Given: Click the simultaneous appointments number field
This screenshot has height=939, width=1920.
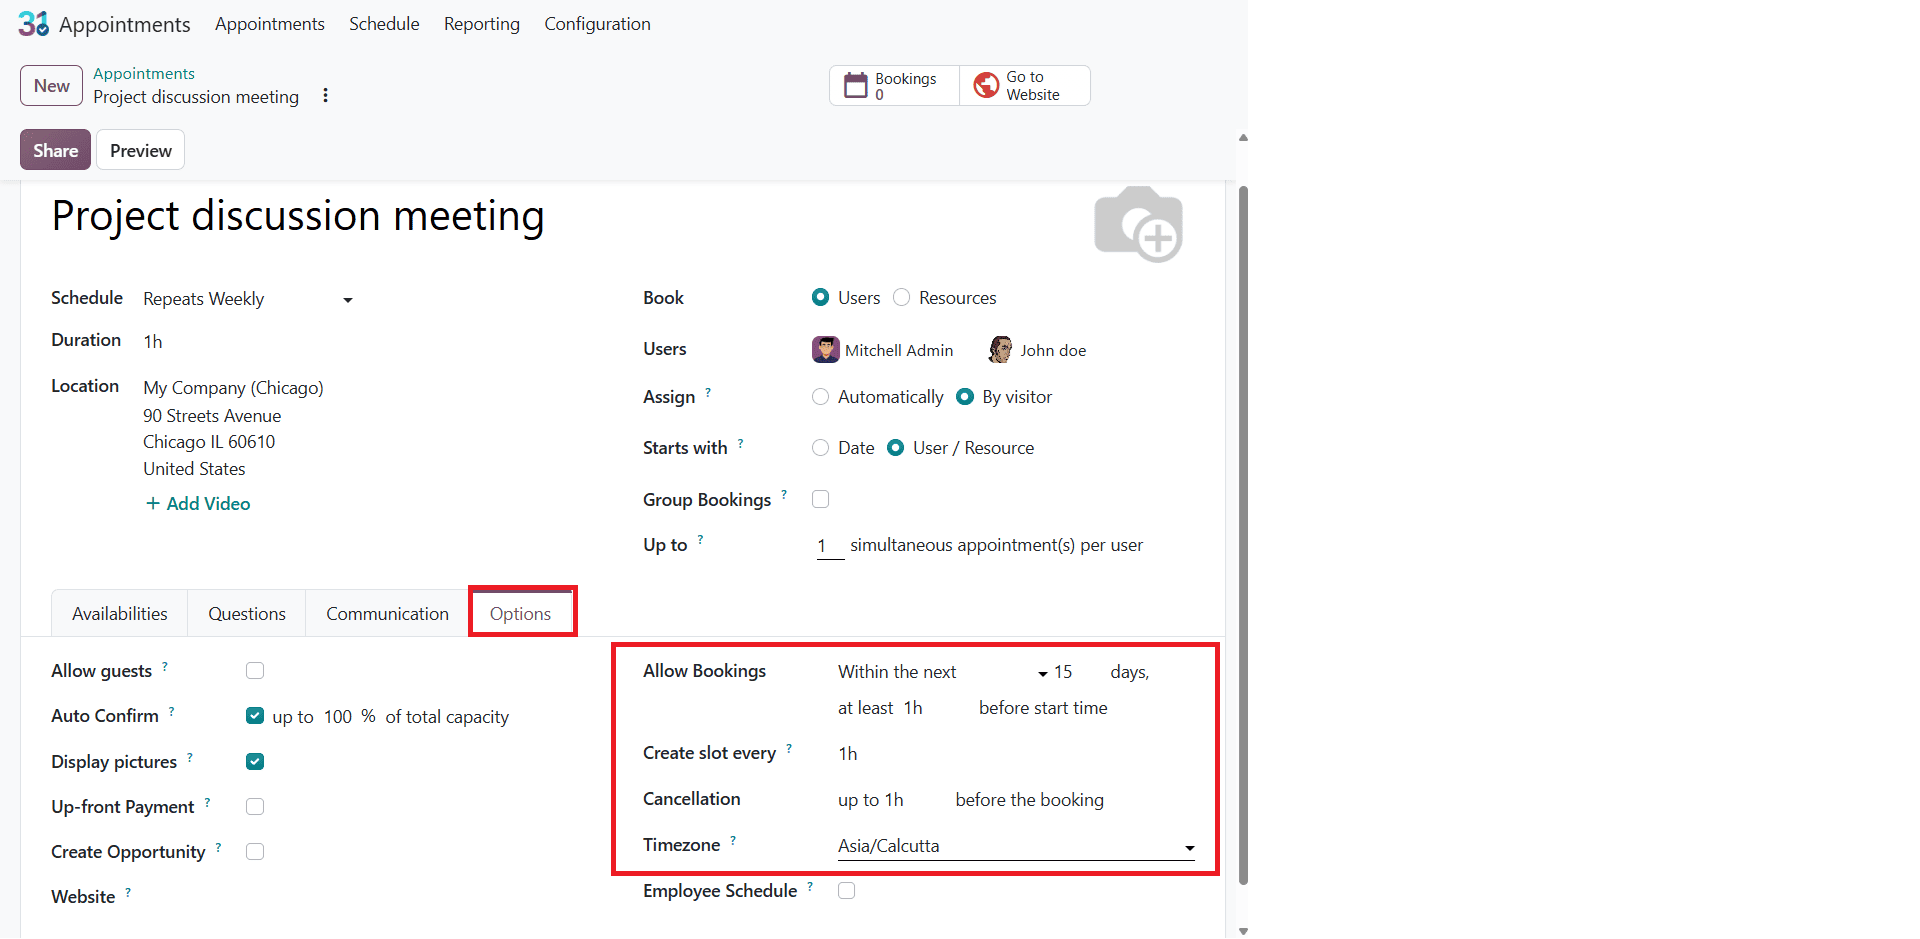Looking at the screenshot, I should [830, 546].
